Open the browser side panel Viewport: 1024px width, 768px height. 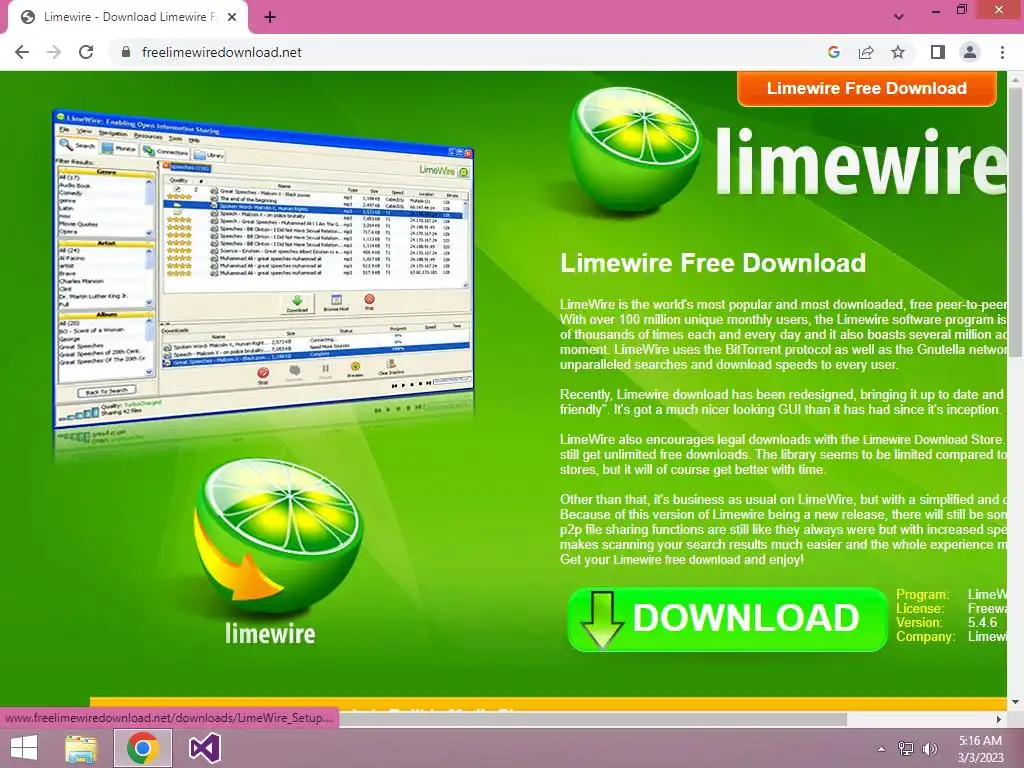[938, 52]
